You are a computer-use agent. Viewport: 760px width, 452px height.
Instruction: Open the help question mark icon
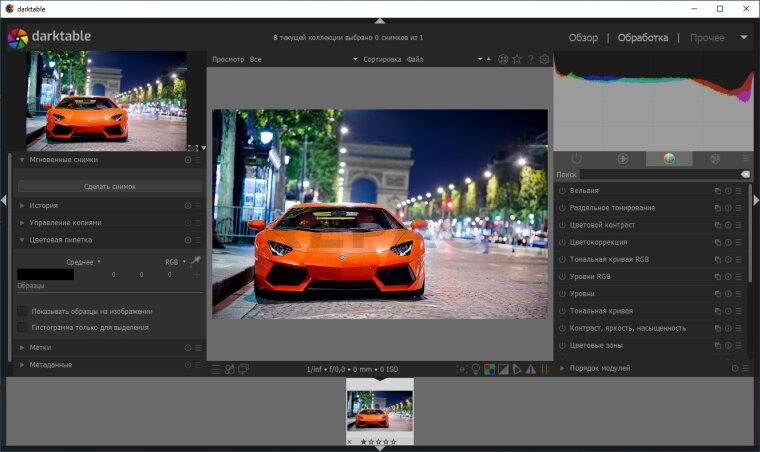(x=531, y=60)
